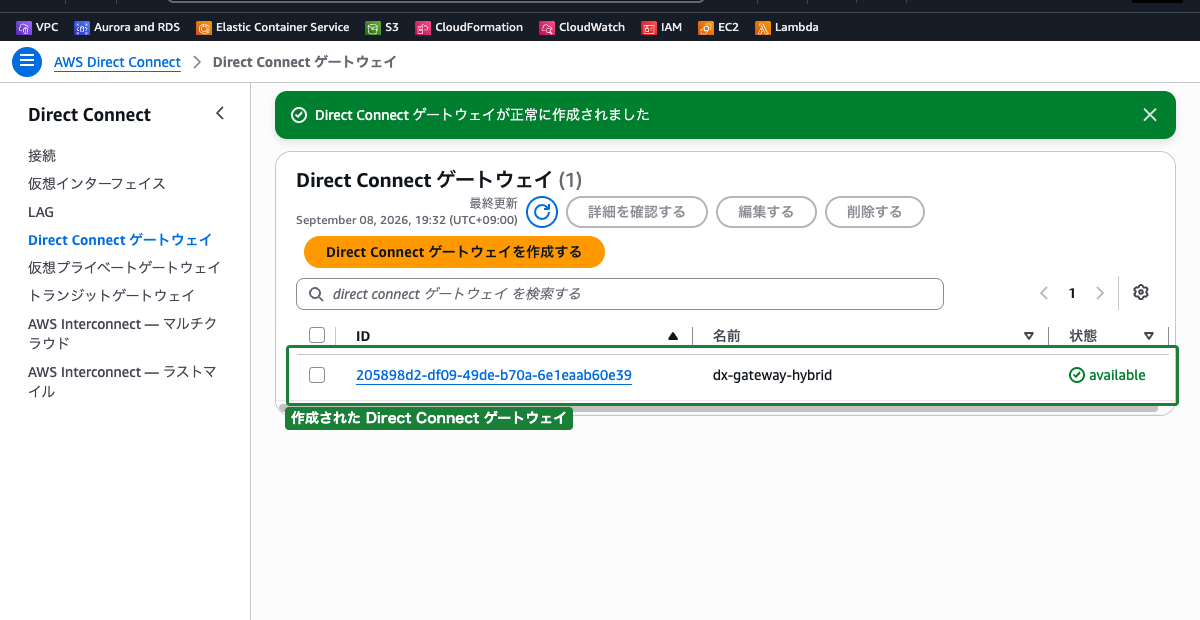Click the horizontal table scrollbar
This screenshot has width=1200, height=620.
[718, 408]
